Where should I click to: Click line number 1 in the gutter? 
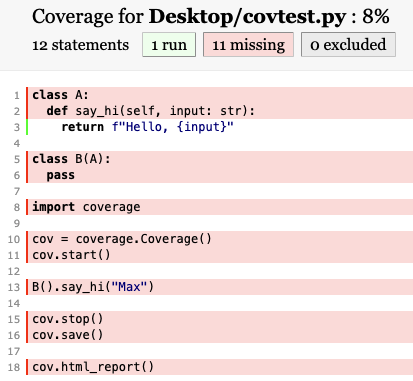coord(17,96)
